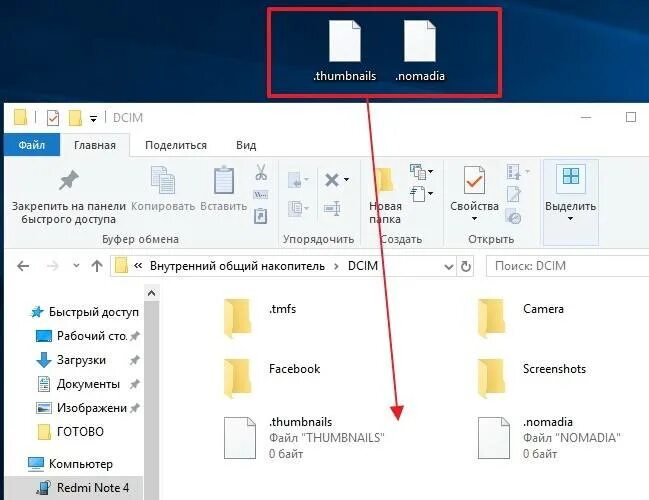Select Рабочий стол in navigation pane
The height and width of the screenshot is (500, 649).
point(87,336)
